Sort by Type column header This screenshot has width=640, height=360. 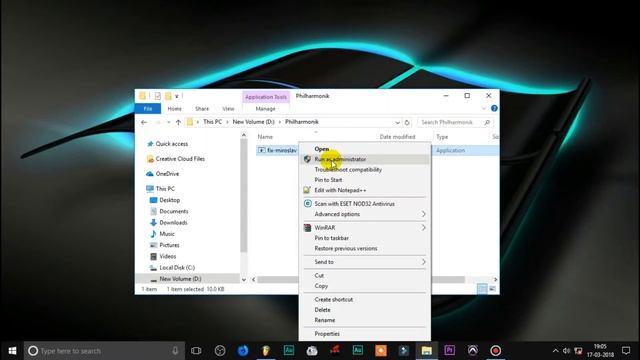point(442,137)
